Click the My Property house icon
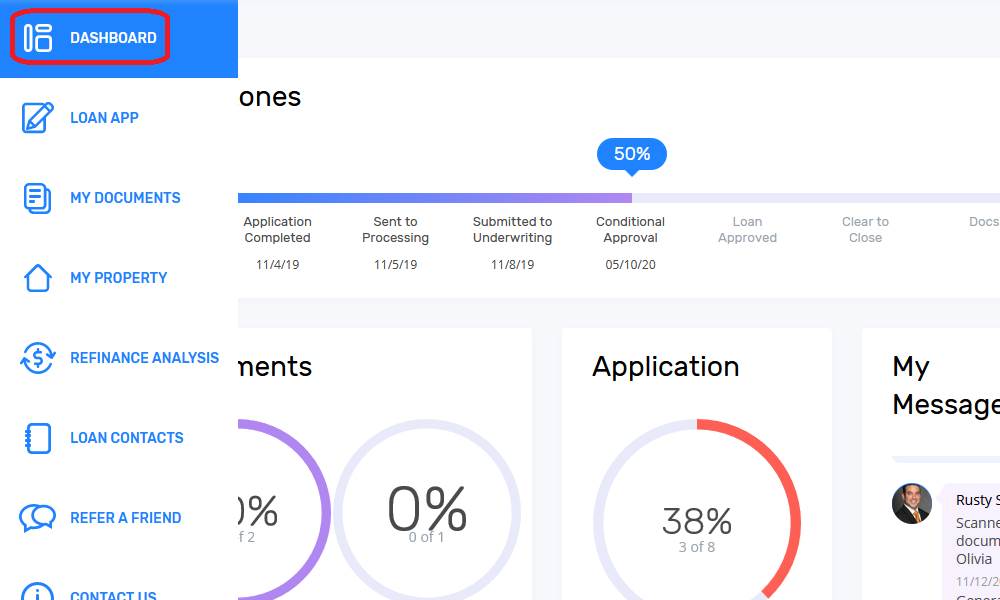The width and height of the screenshot is (1000, 600). tap(38, 278)
